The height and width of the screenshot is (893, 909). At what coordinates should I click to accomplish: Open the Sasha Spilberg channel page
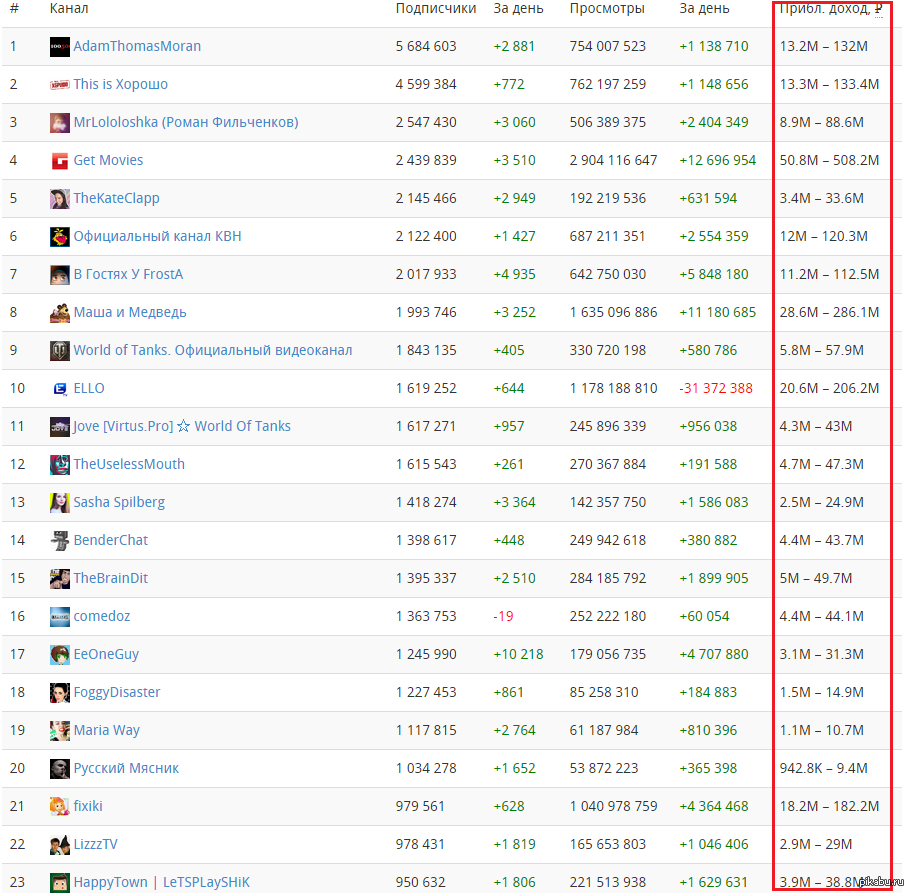click(x=119, y=502)
